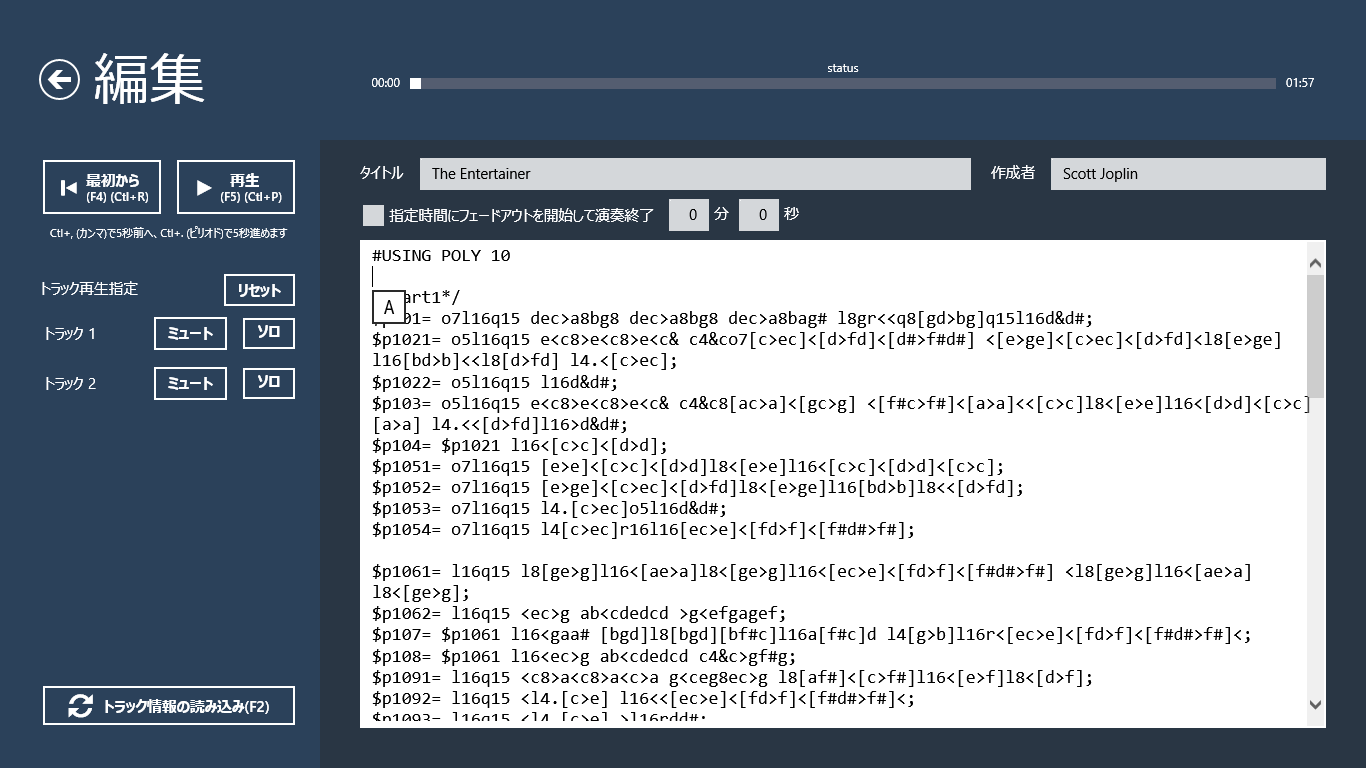
Task: Click the line starting '$p1054='
Action: (x=643, y=529)
